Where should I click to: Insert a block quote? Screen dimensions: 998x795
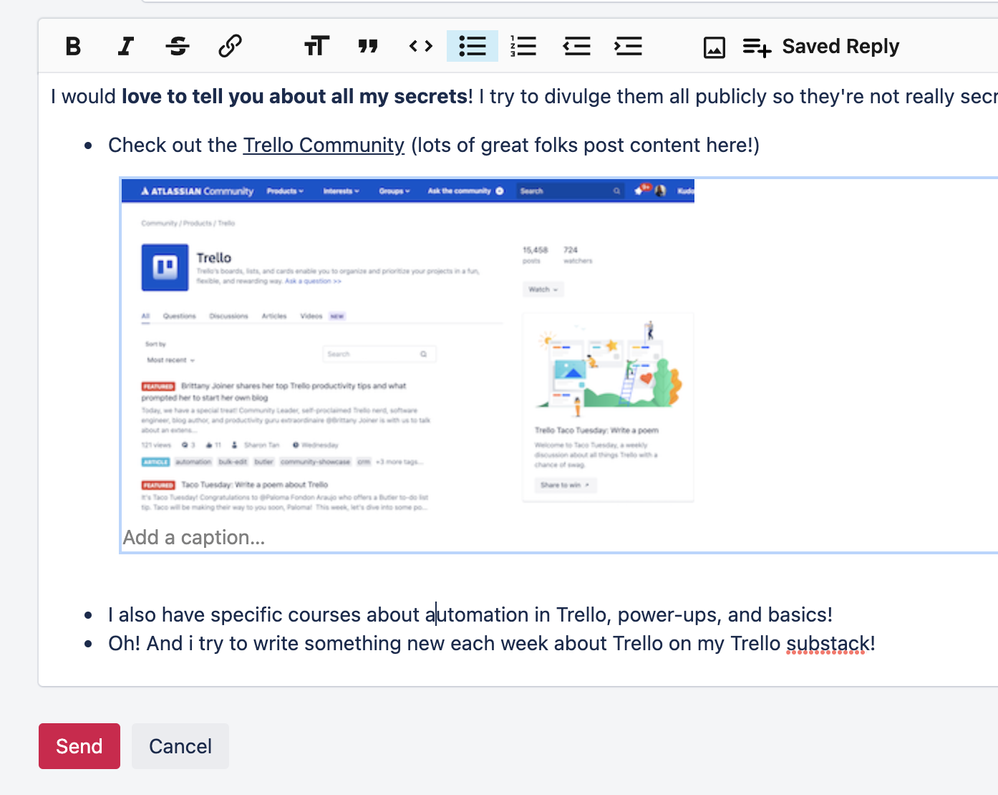click(368, 46)
